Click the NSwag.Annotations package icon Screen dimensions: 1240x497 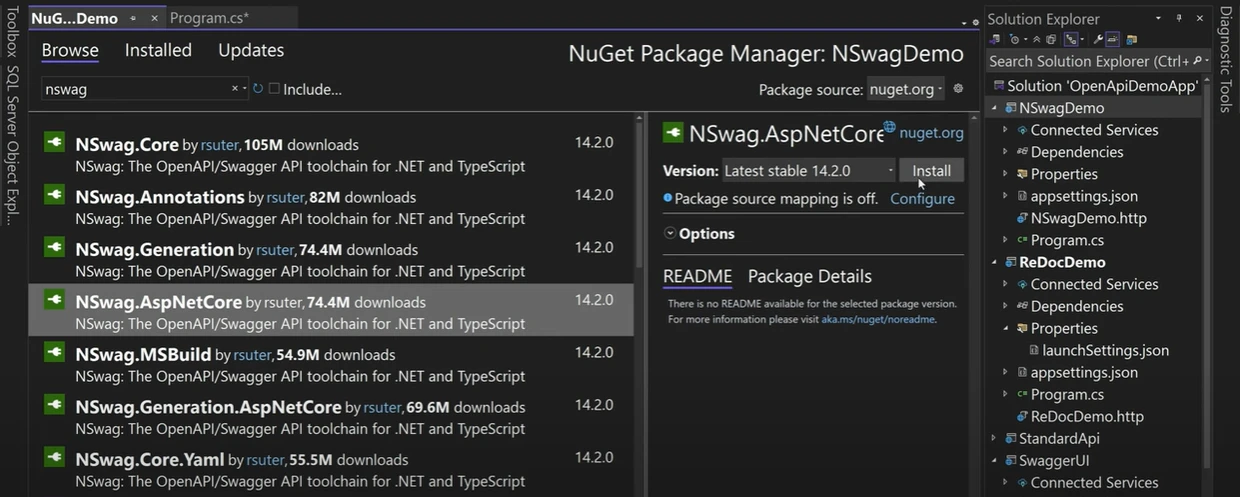[x=54, y=196]
